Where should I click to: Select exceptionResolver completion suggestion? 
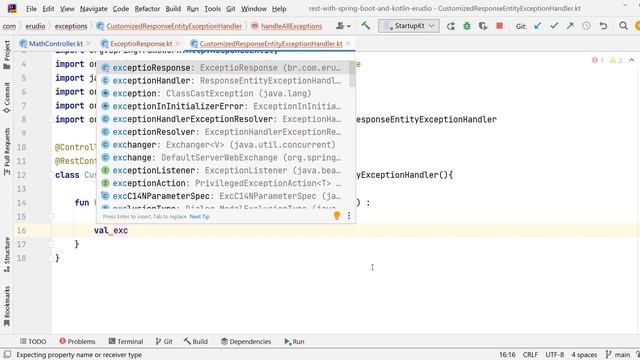(x=223, y=132)
